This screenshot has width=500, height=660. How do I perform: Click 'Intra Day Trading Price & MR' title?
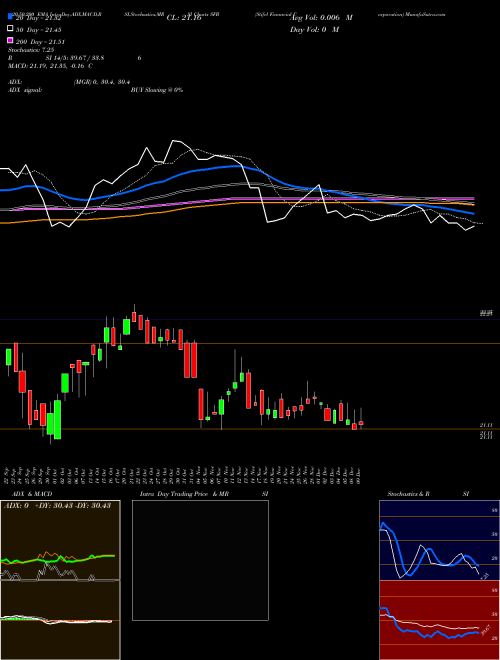coord(184,494)
